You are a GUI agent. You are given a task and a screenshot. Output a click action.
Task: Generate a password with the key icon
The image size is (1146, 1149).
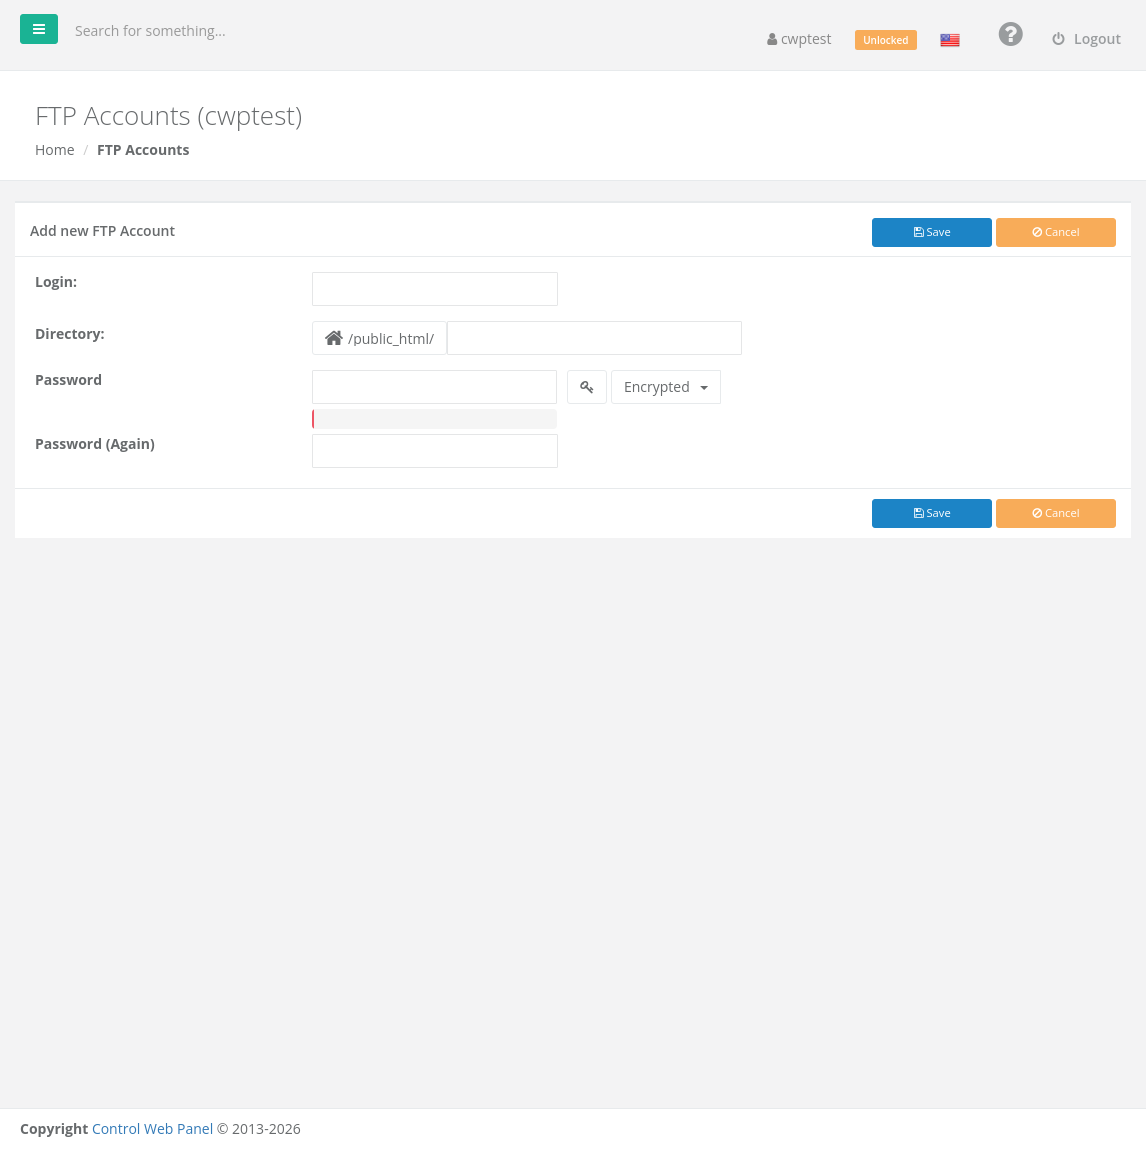(587, 387)
